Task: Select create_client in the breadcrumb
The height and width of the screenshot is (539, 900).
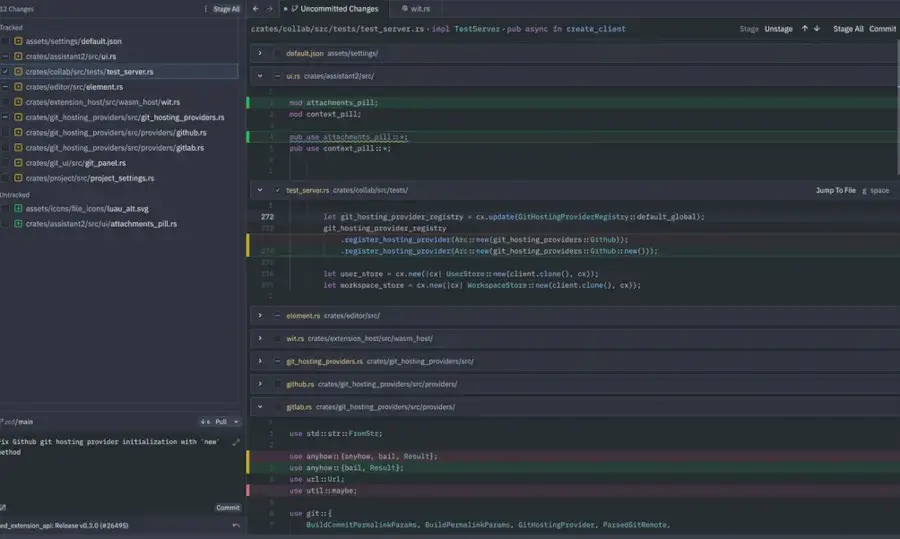Action: (596, 29)
